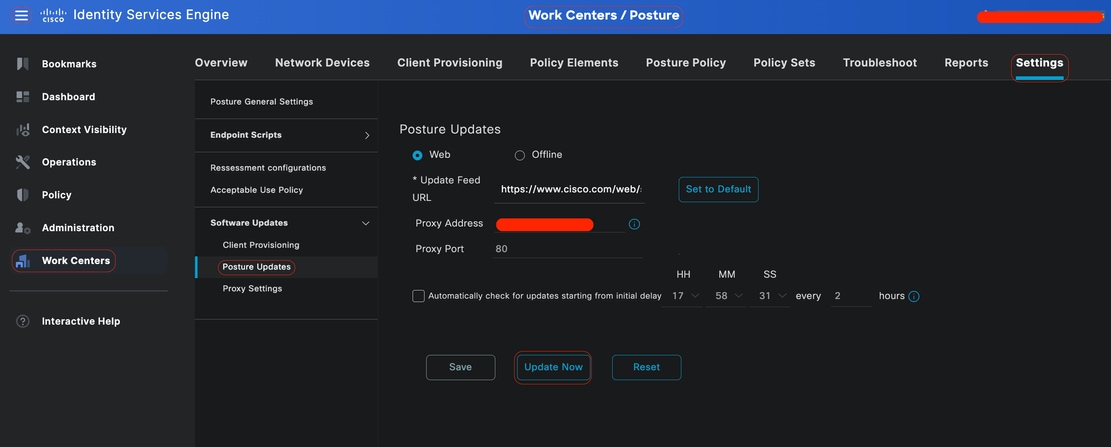Click the Identity Services Engine title
Screen dimensions: 1111x447
pyautogui.click(x=151, y=15)
